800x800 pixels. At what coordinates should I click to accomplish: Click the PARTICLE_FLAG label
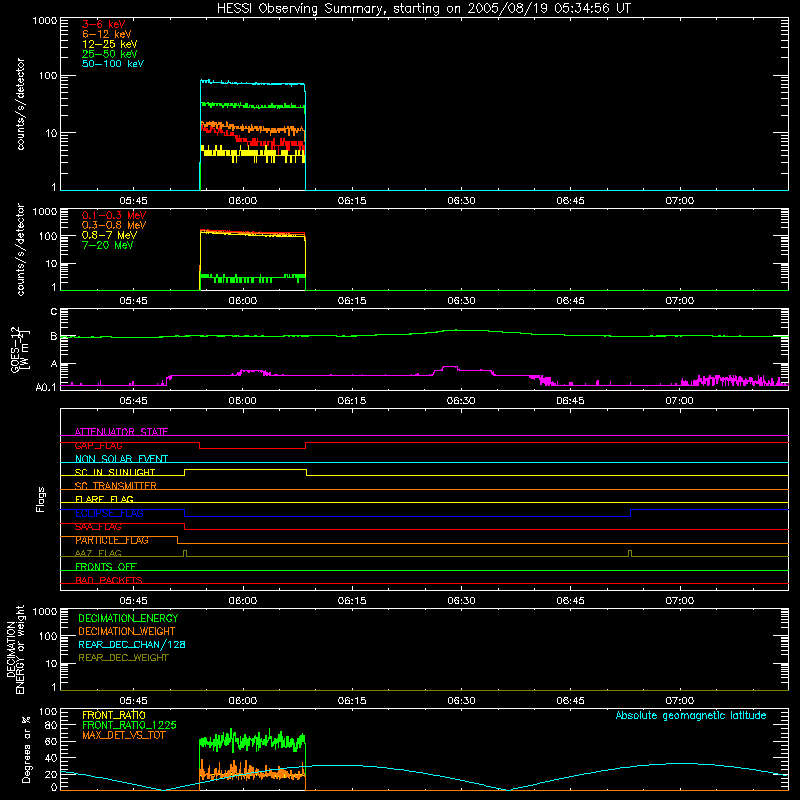click(112, 540)
